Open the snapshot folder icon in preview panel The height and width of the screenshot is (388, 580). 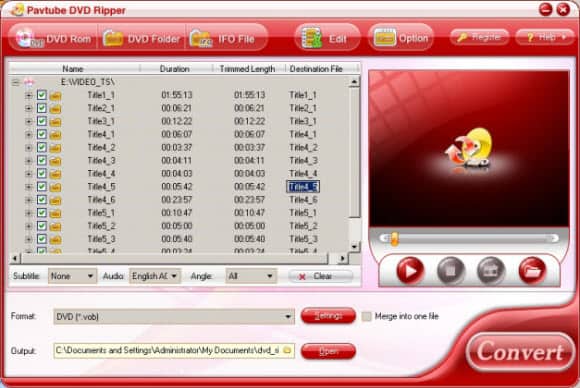(532, 271)
